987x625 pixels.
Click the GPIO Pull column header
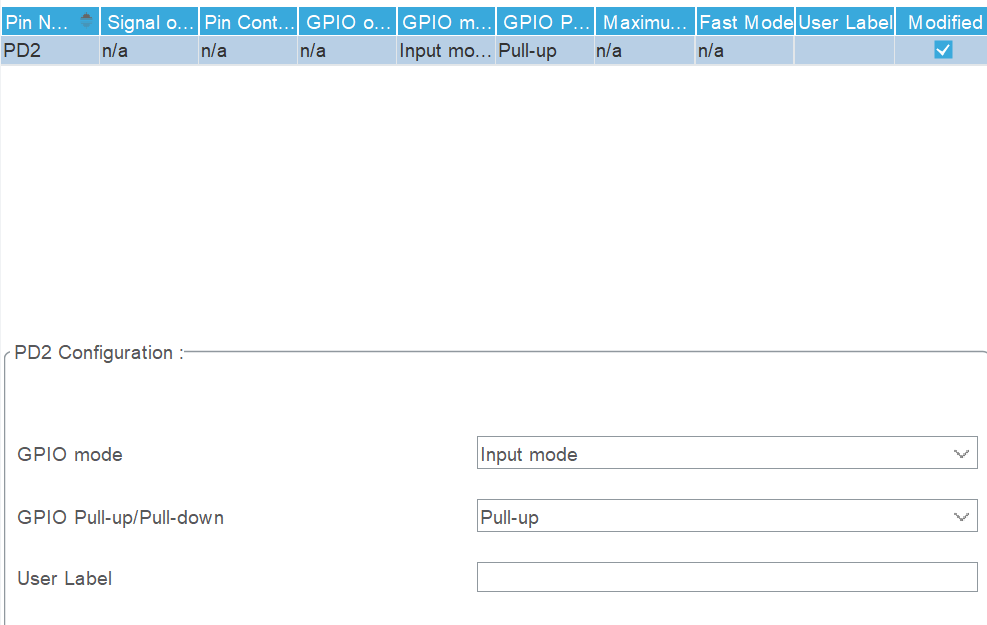tap(544, 21)
